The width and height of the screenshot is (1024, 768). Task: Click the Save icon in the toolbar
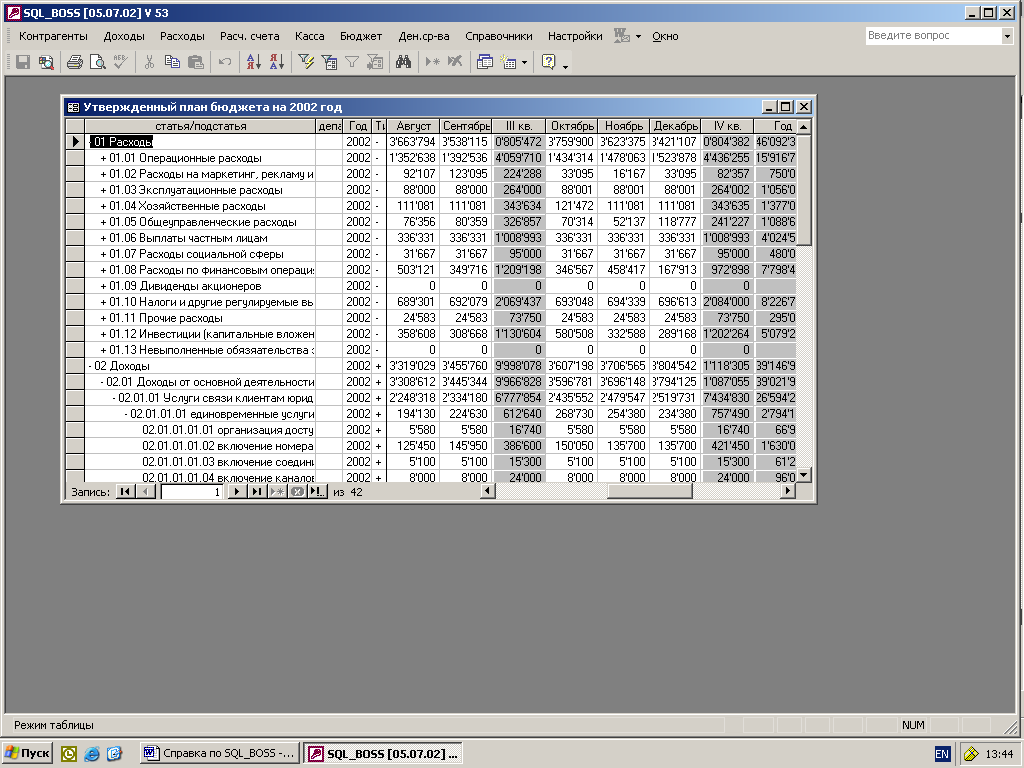23,62
